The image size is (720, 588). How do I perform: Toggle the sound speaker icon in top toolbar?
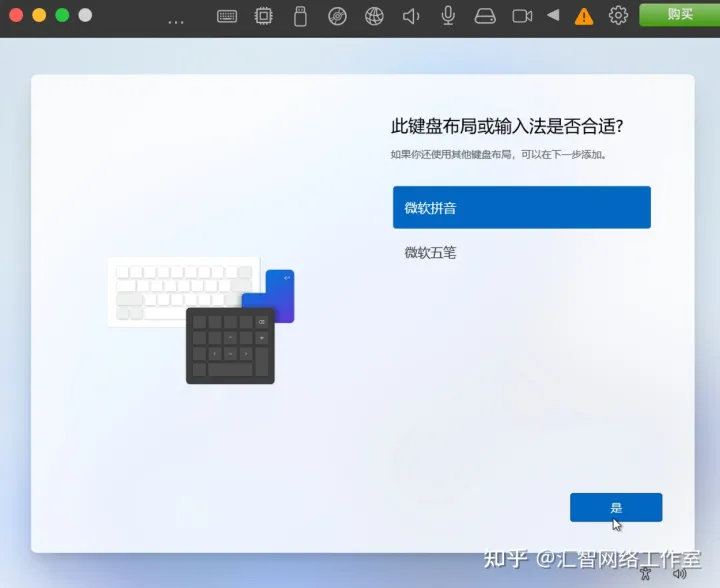point(411,17)
